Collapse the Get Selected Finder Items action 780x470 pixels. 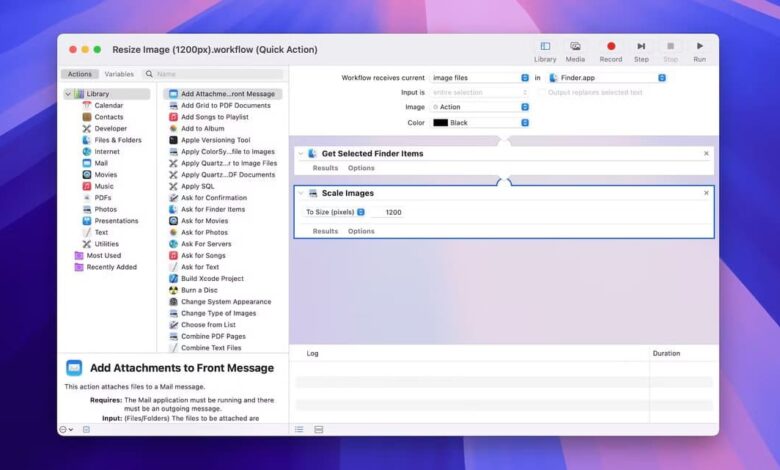tap(301, 154)
